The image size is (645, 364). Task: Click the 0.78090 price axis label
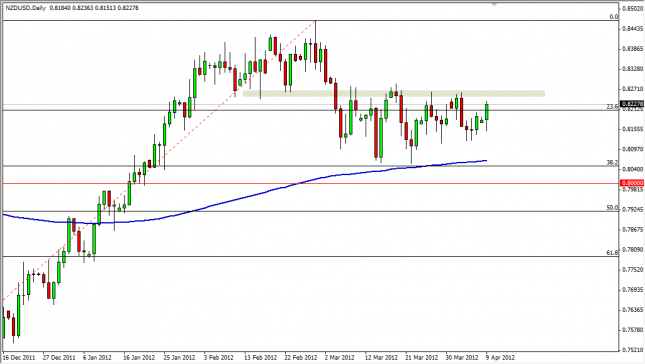click(x=633, y=250)
